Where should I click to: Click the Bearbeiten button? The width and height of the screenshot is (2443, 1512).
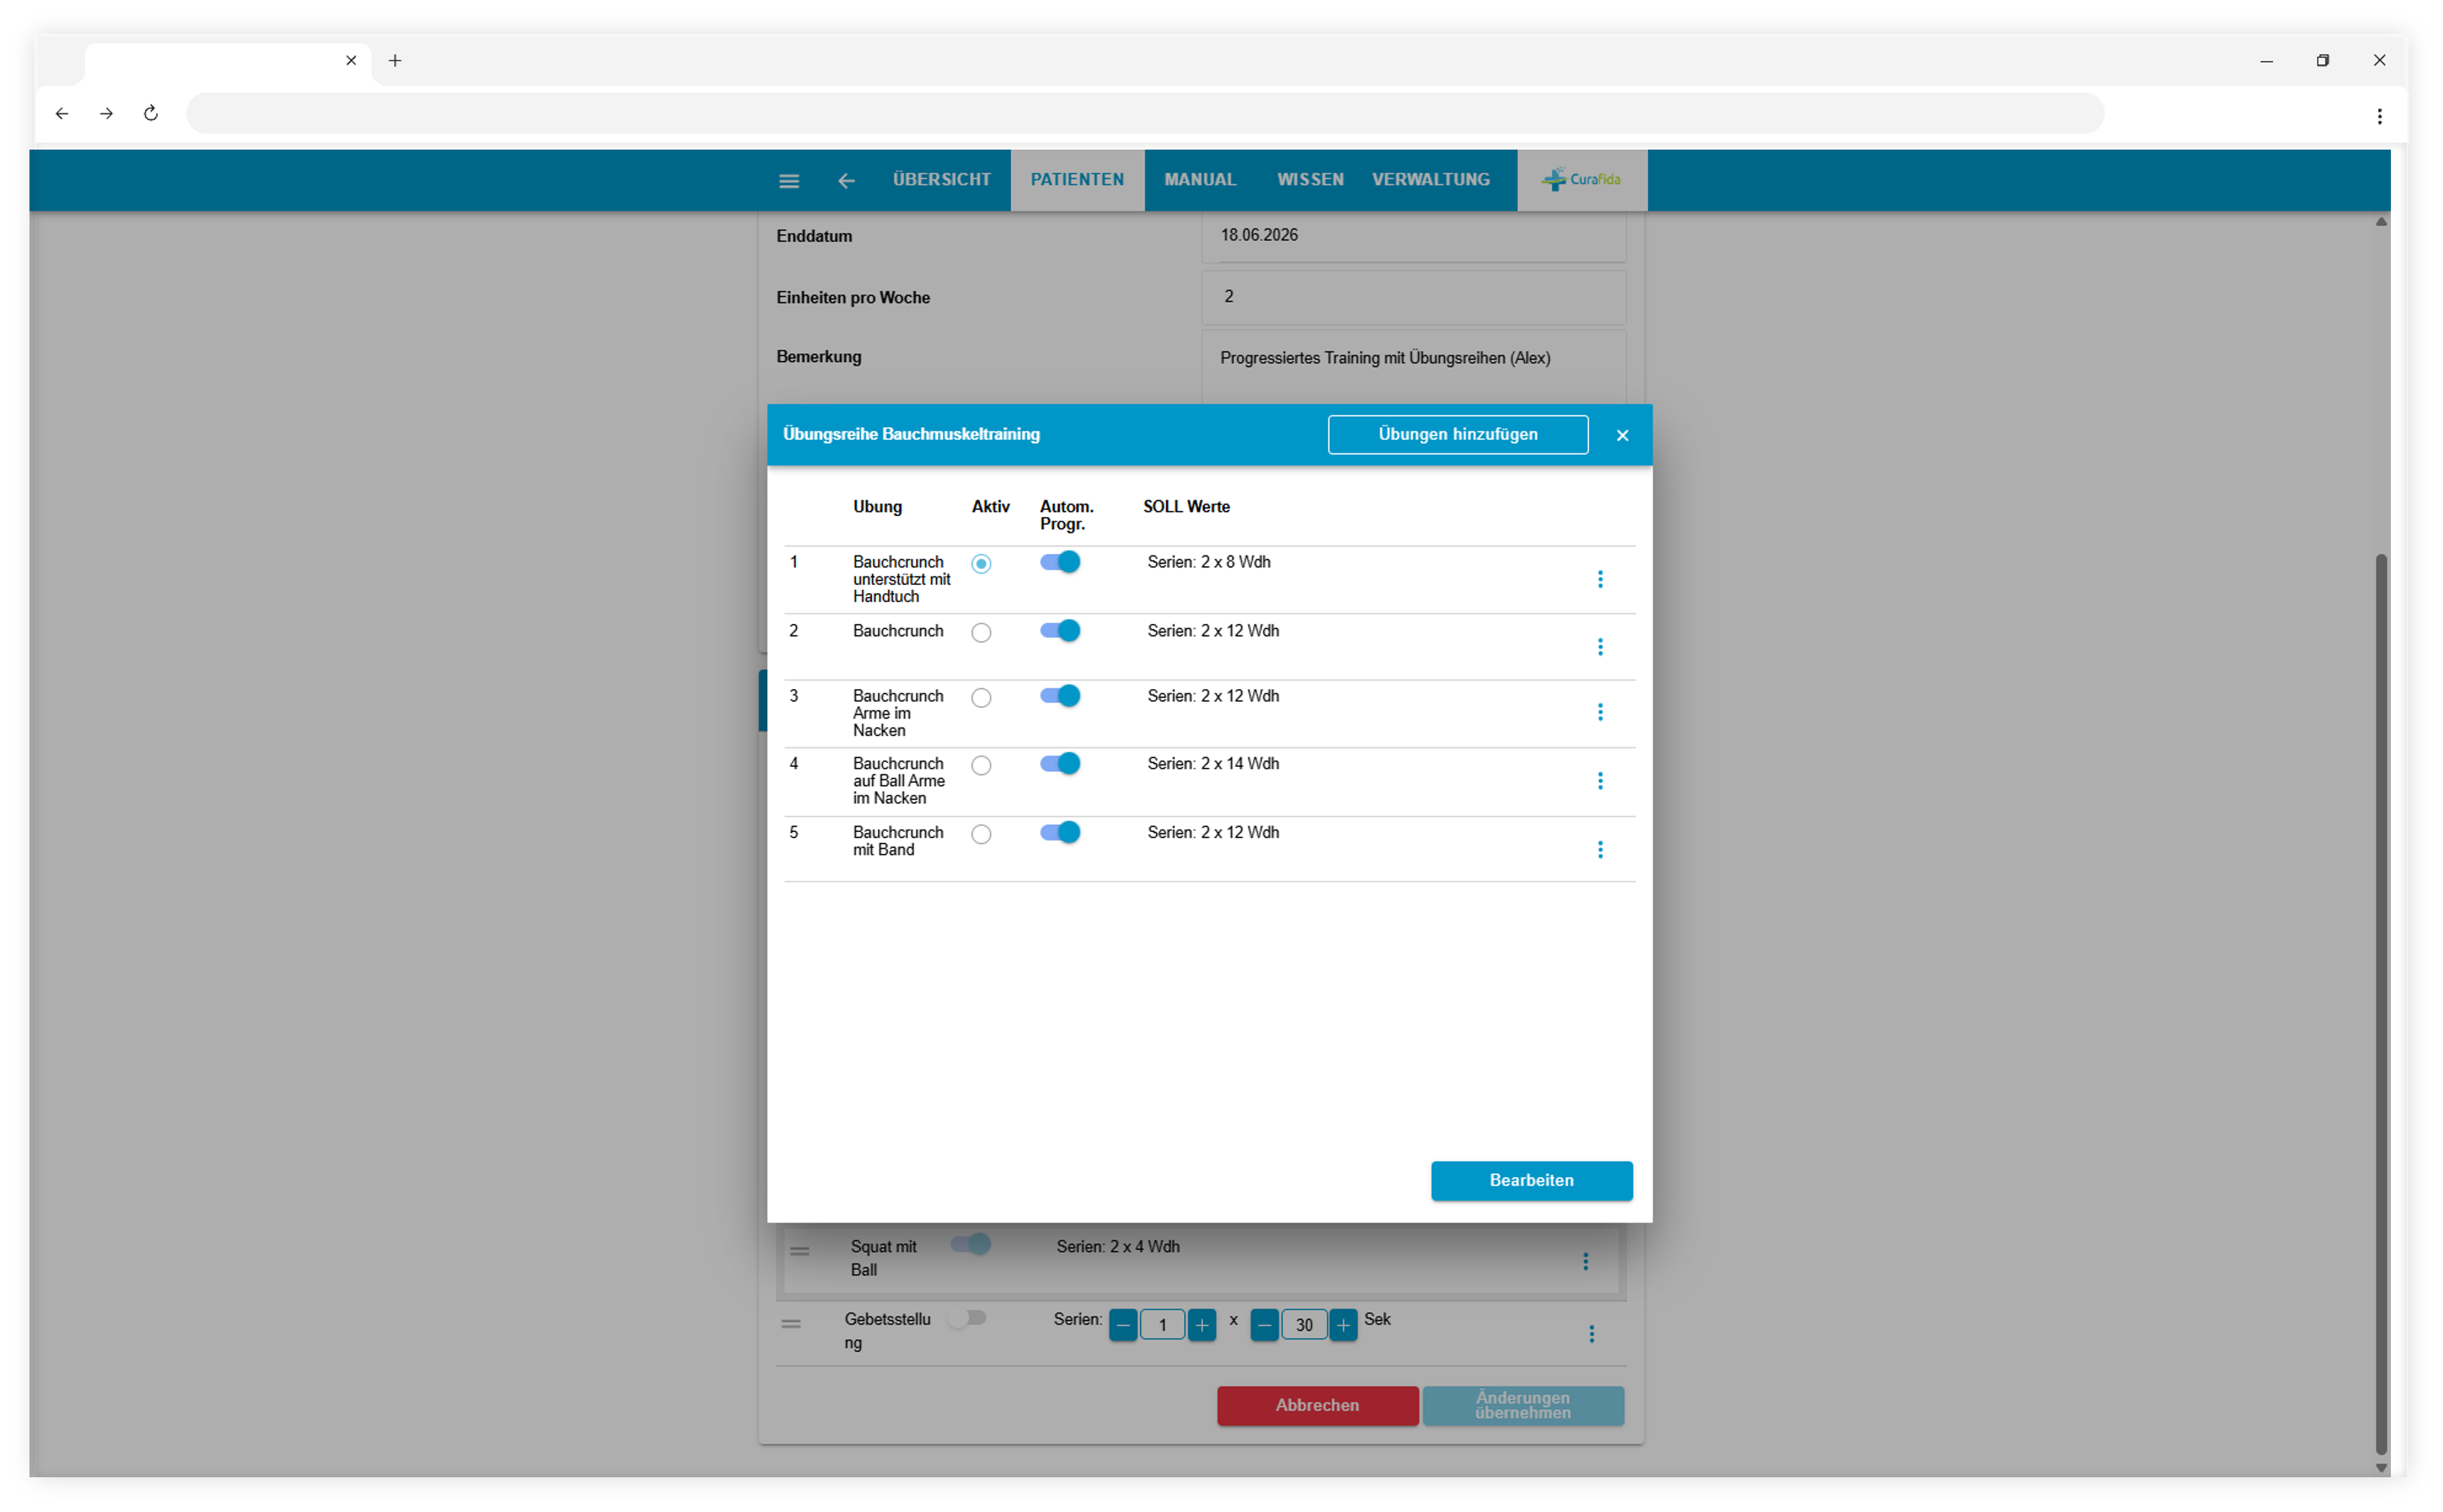[1531, 1181]
